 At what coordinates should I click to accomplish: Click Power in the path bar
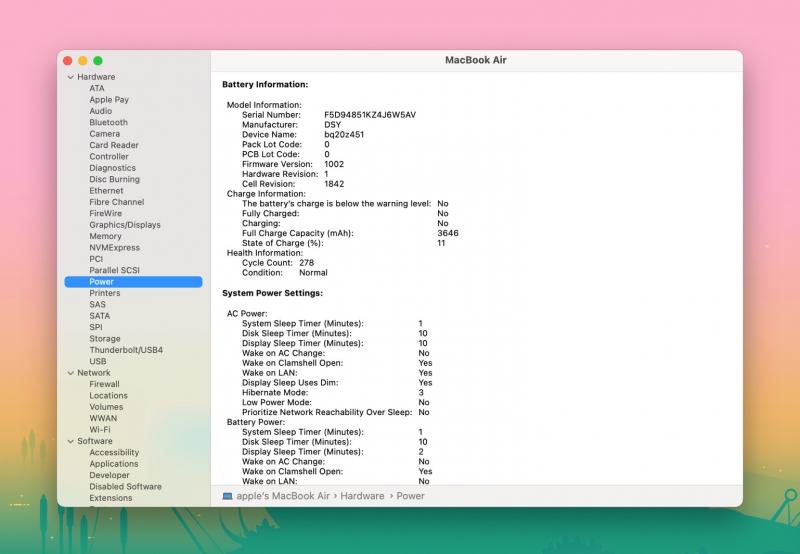[x=410, y=496]
